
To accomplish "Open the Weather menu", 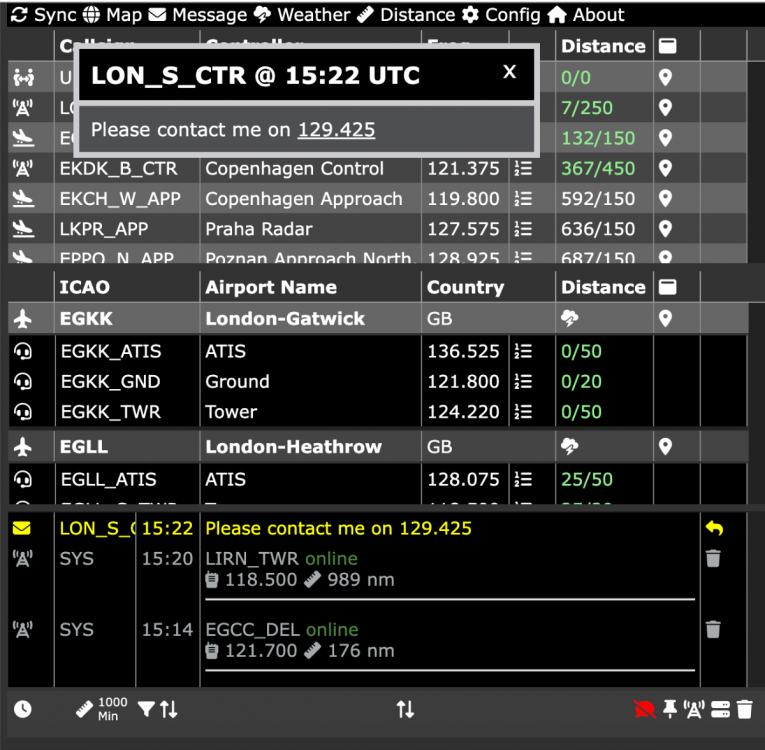I will (x=302, y=15).
